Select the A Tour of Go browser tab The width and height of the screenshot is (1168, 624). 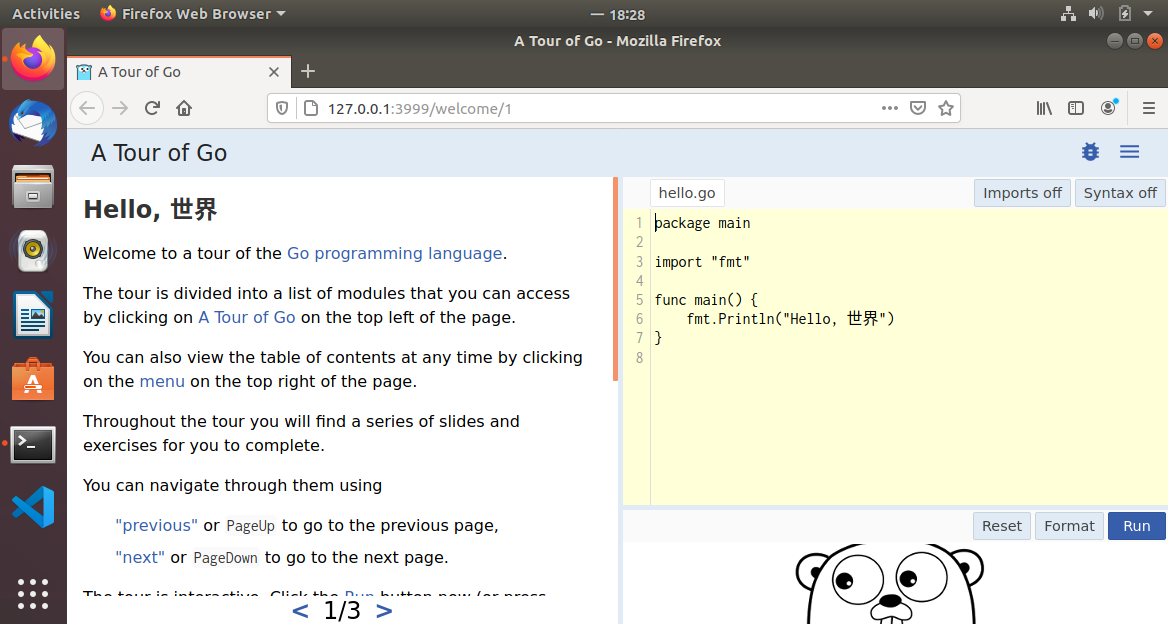(x=179, y=72)
